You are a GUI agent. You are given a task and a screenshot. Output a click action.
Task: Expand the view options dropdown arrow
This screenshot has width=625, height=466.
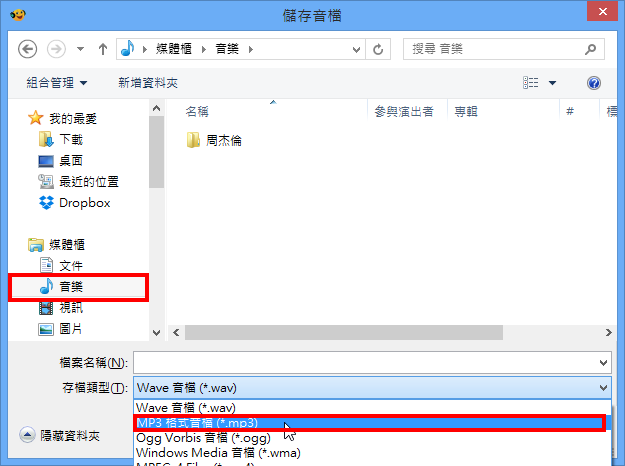552,83
